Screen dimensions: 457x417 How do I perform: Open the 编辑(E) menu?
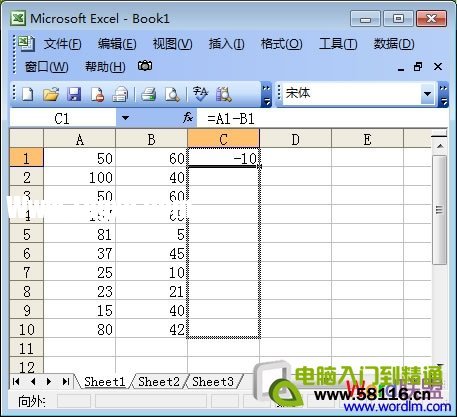(117, 44)
